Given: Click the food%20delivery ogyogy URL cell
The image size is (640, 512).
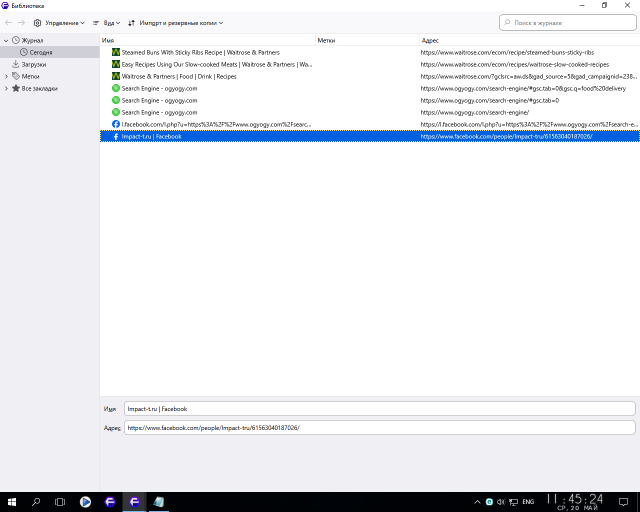Looking at the screenshot, I should click(x=523, y=88).
